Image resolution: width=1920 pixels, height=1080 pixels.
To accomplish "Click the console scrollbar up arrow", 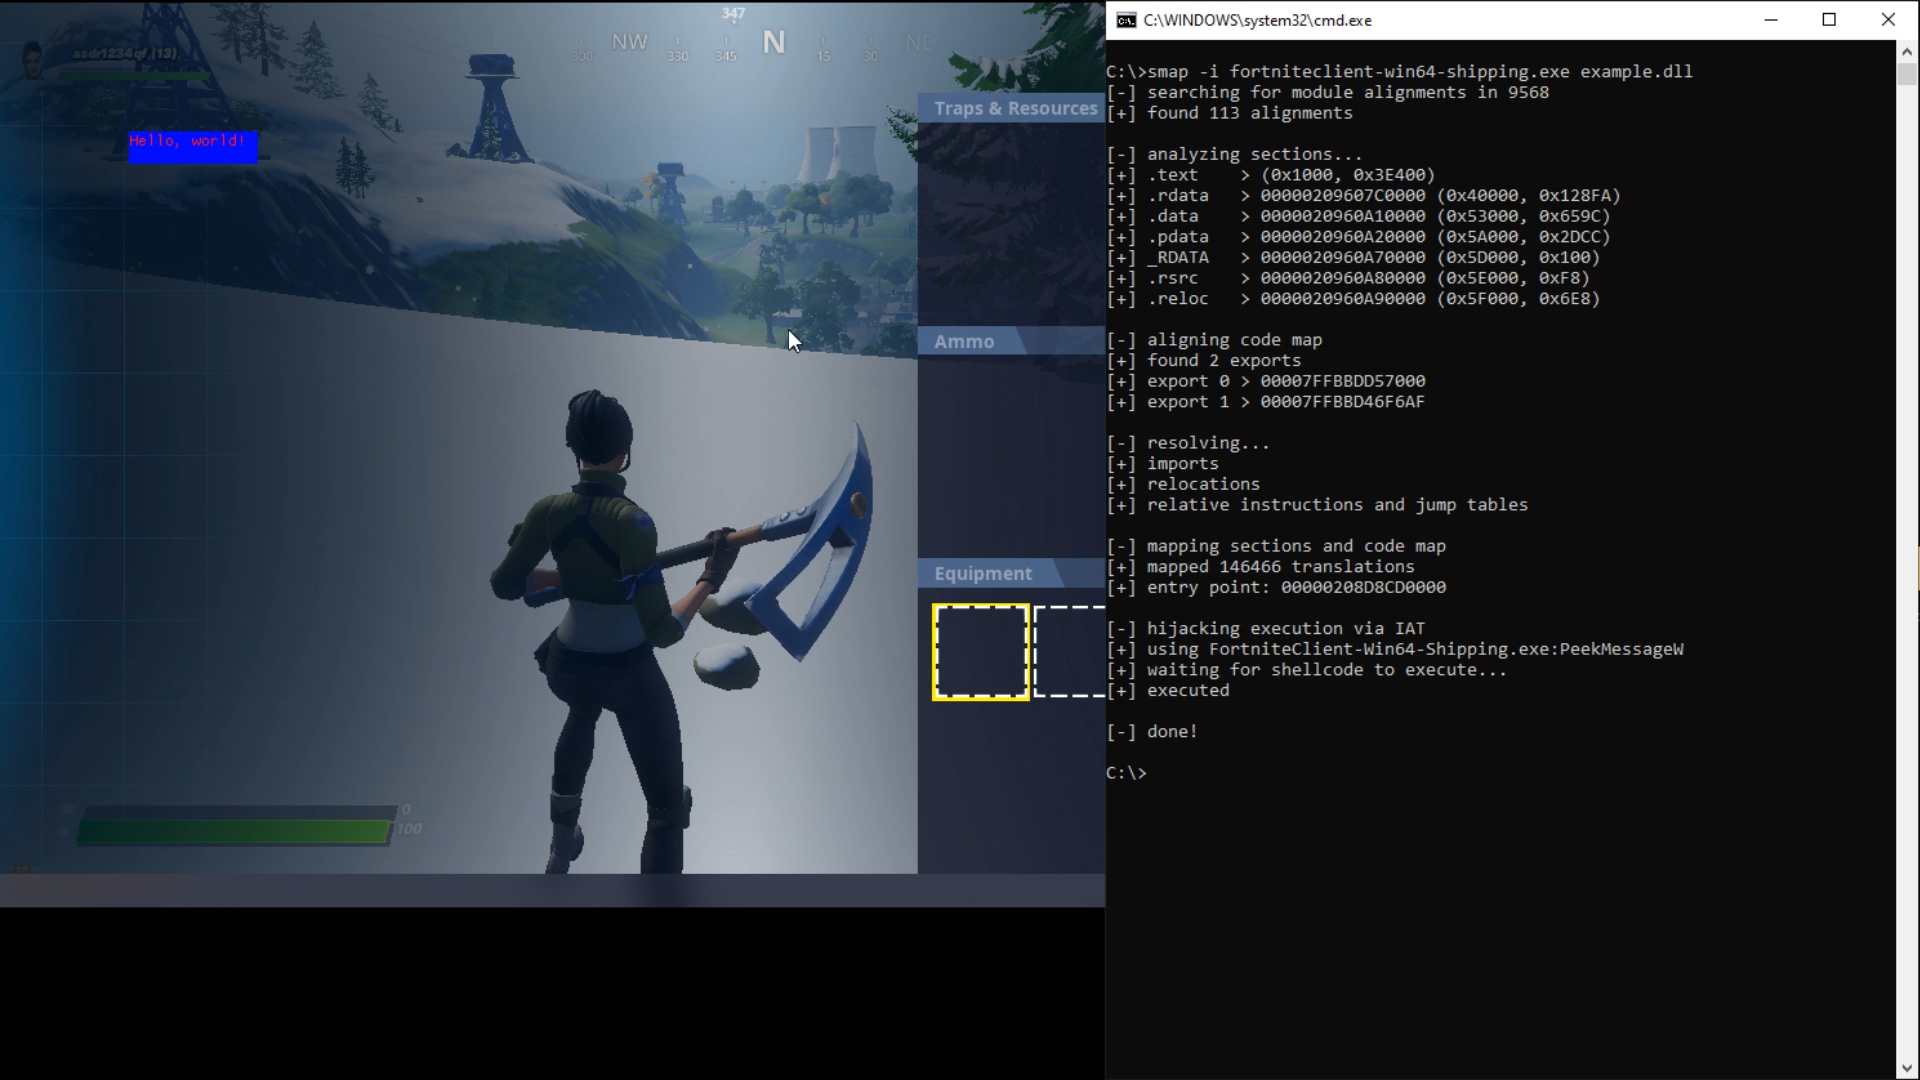I will click(x=1907, y=50).
